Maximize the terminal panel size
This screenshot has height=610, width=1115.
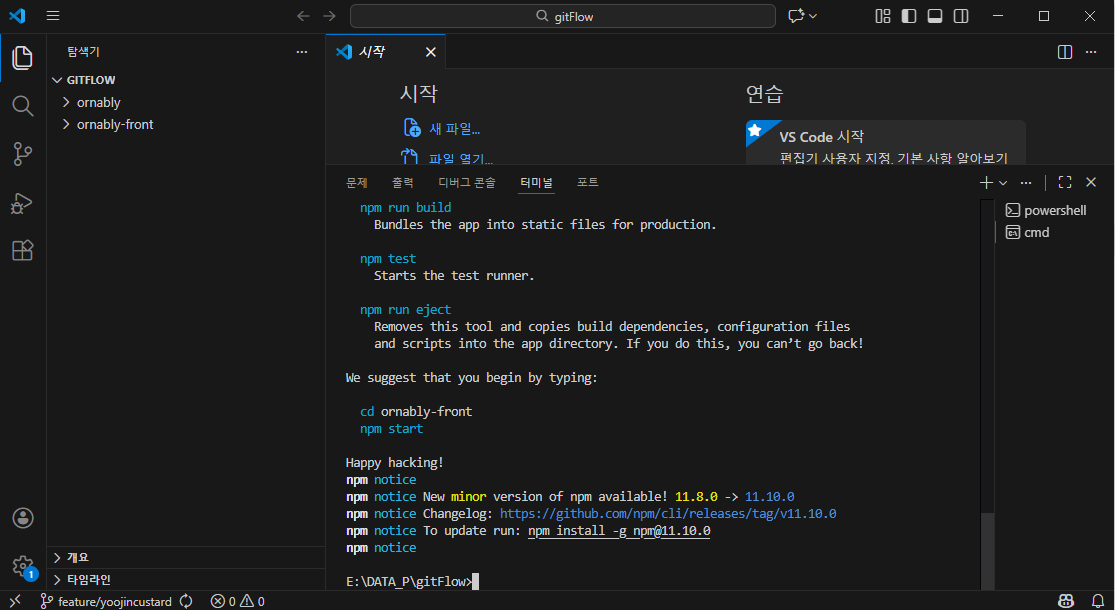(x=1065, y=183)
